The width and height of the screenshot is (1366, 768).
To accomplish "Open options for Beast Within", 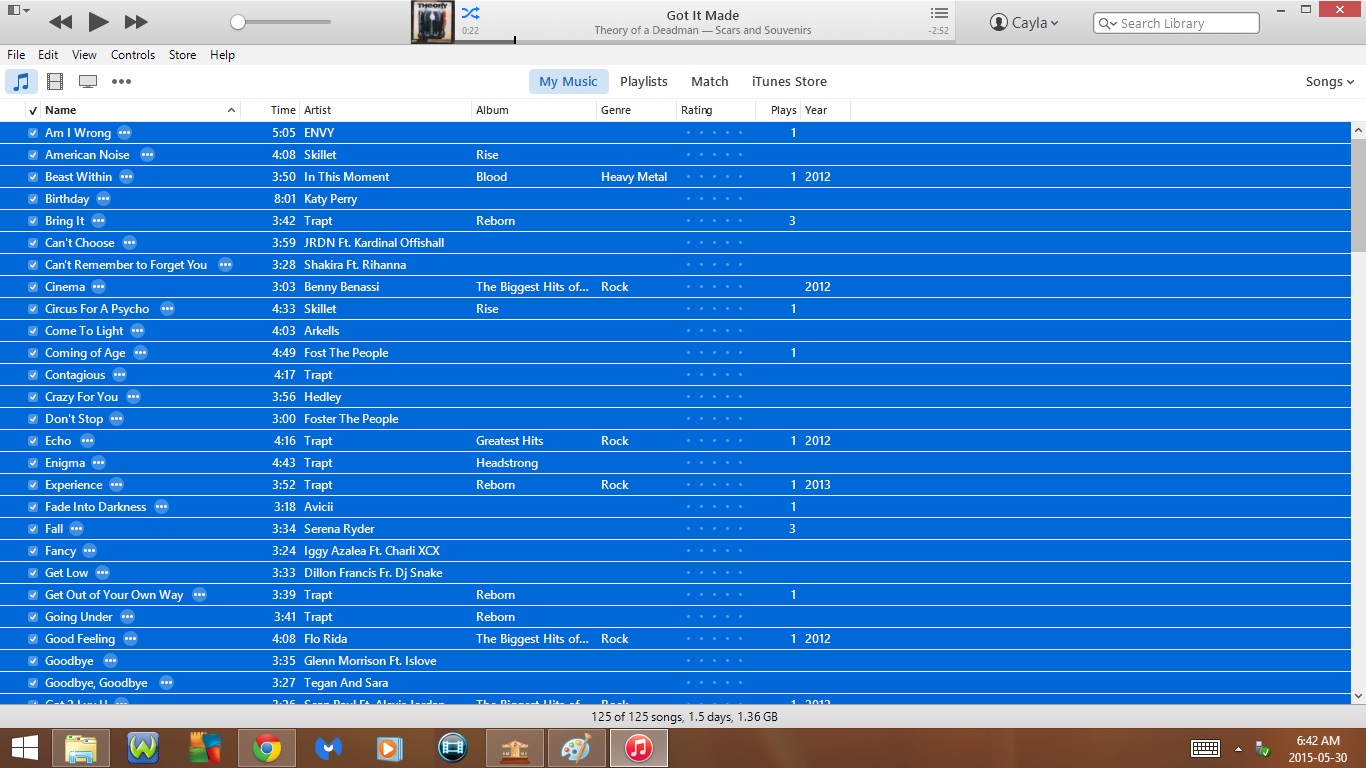I will [x=126, y=177].
